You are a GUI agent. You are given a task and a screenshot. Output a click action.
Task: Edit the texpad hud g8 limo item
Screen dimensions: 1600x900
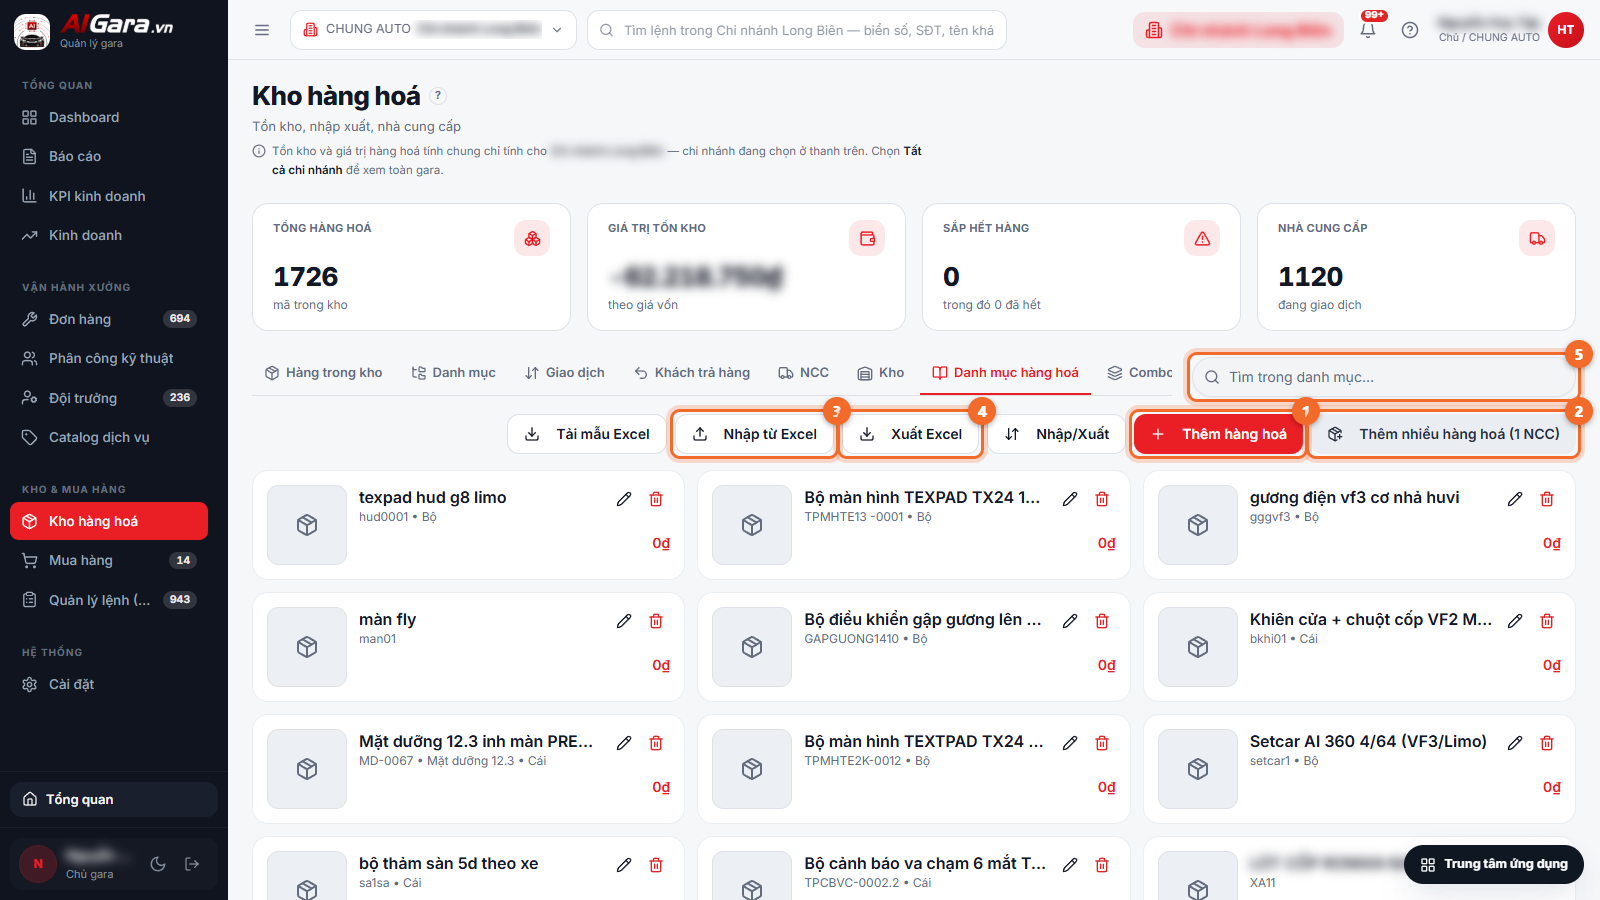[x=624, y=498]
